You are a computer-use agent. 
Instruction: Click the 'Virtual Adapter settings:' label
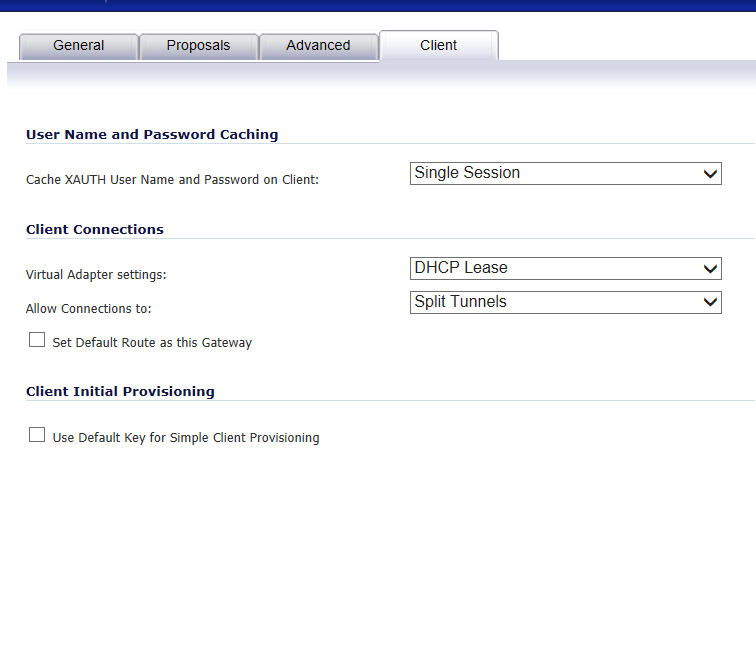(x=96, y=275)
